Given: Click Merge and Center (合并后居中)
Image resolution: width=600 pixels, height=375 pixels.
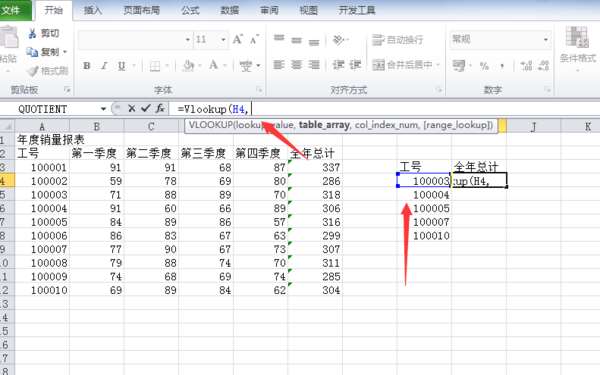Looking at the screenshot, I should click(x=403, y=65).
